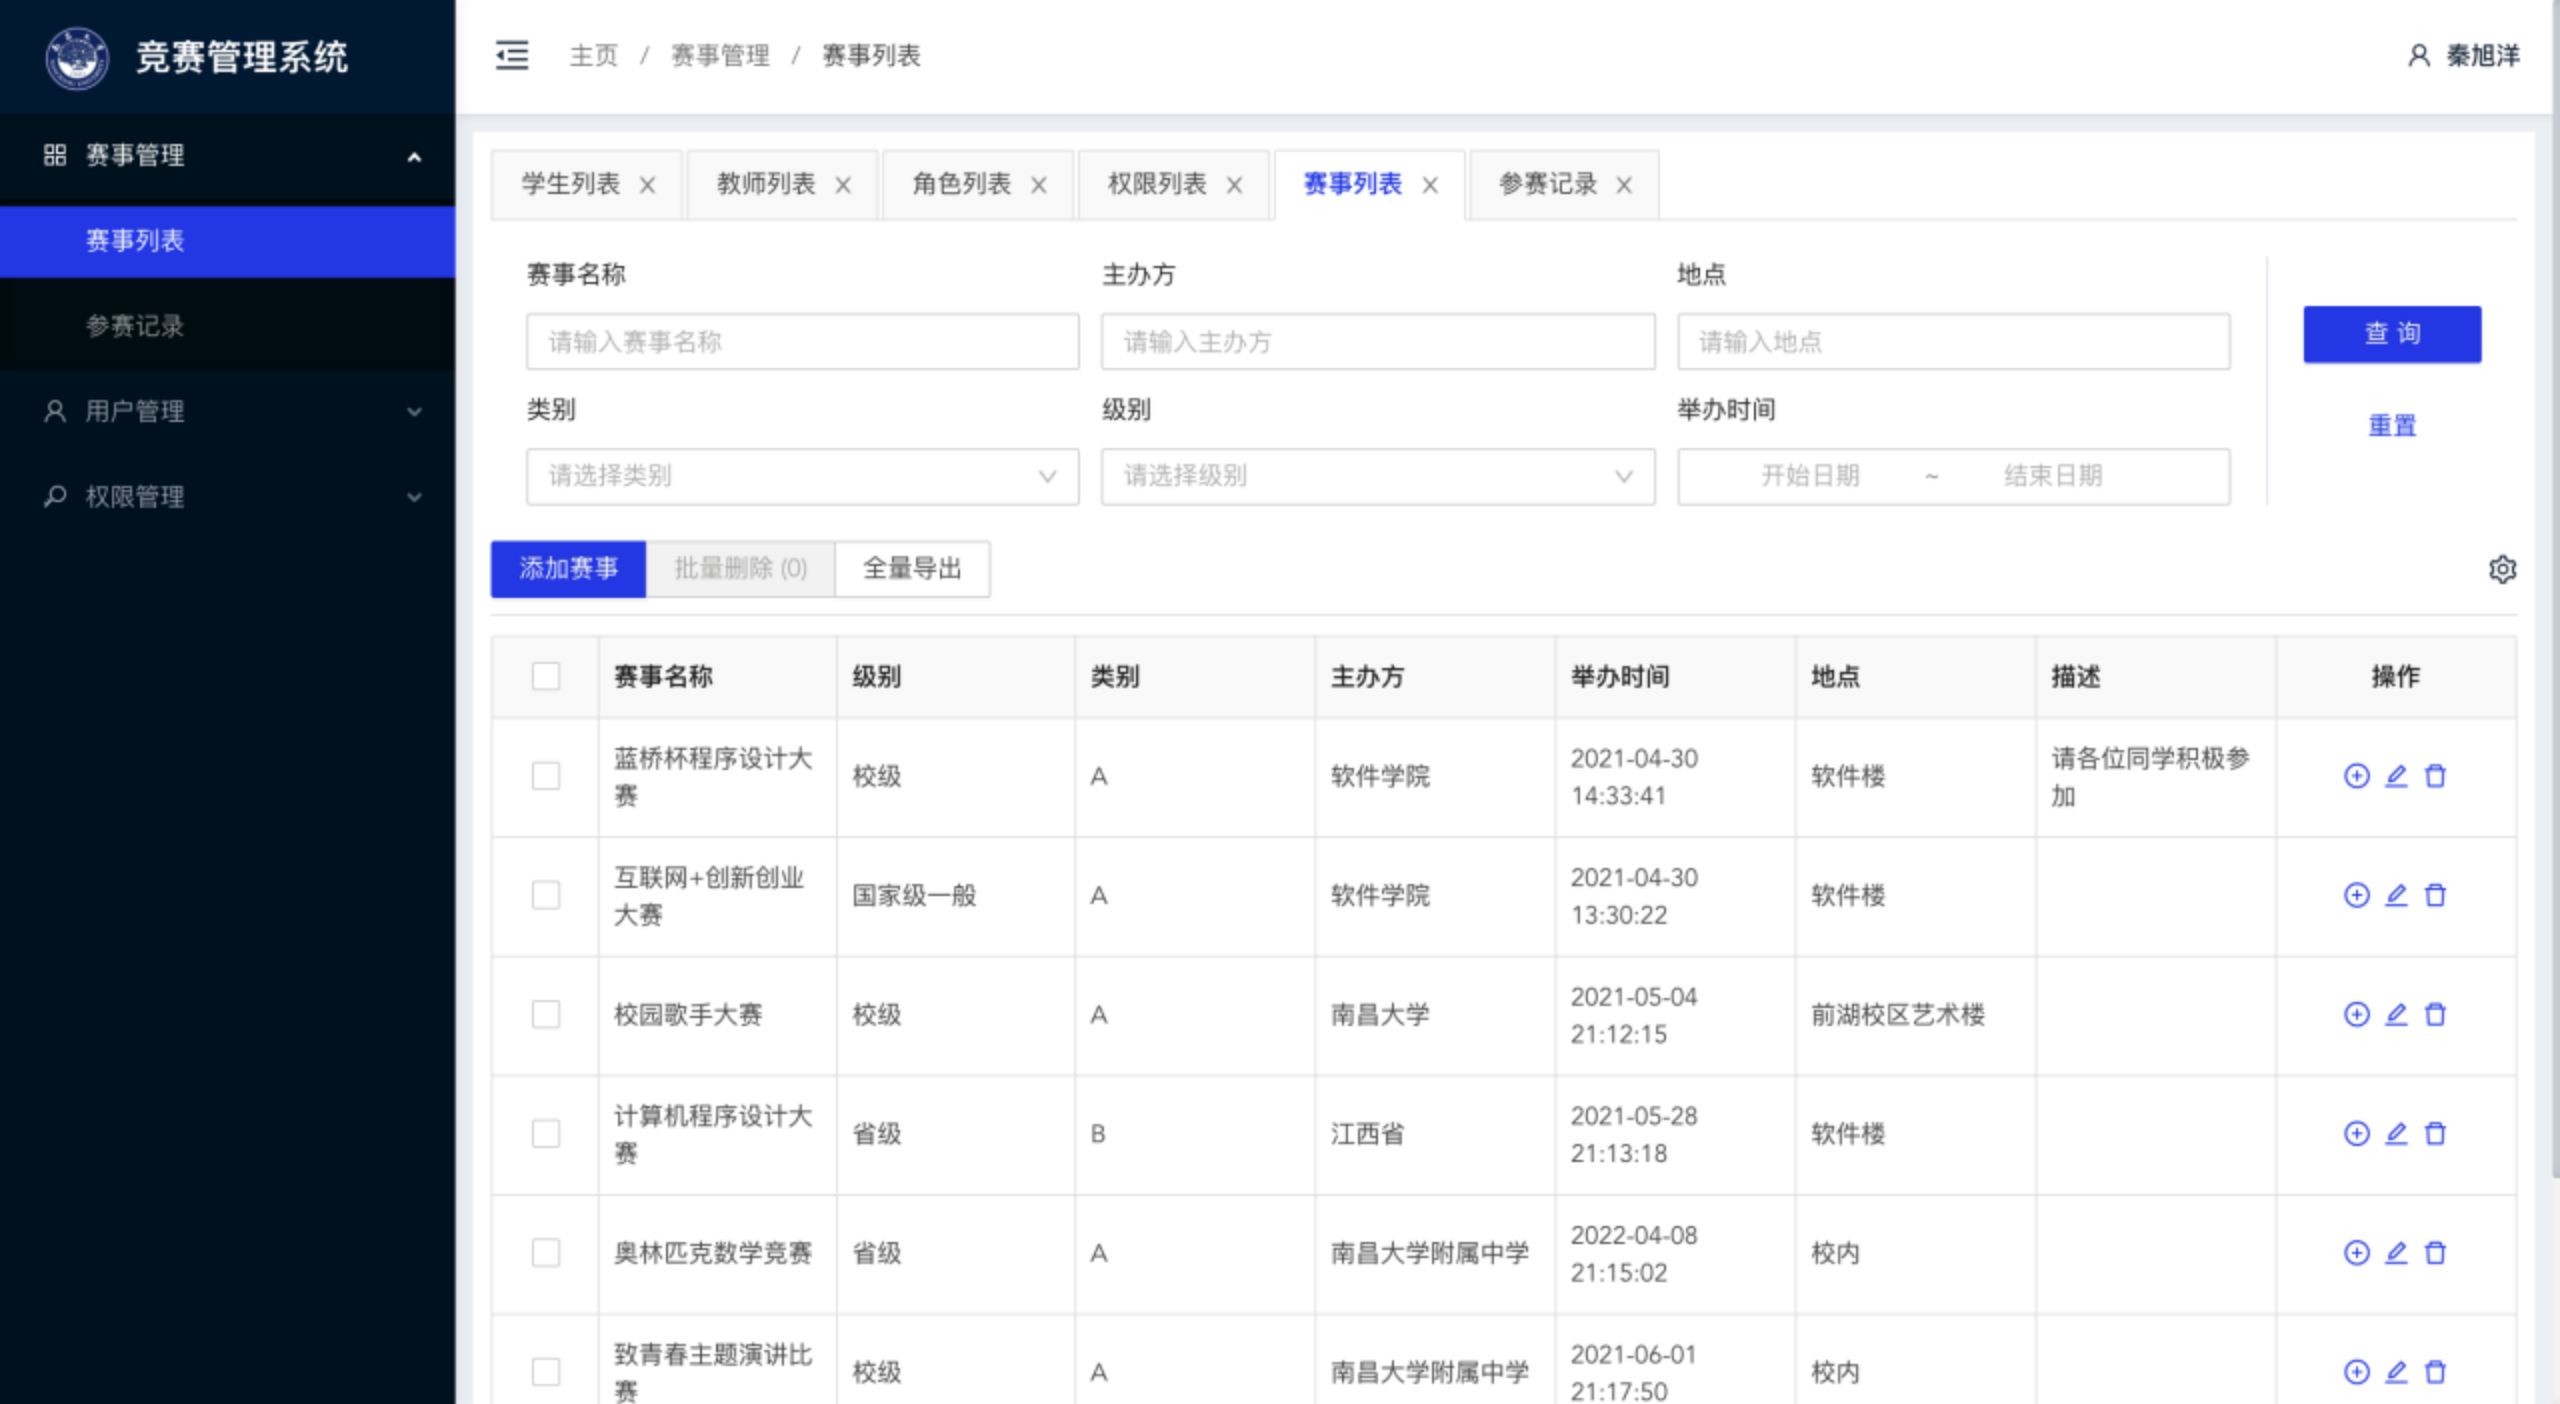
Task: Click edit pencil icon for 蓝桥杯程序设计大赛
Action: pos(2396,776)
